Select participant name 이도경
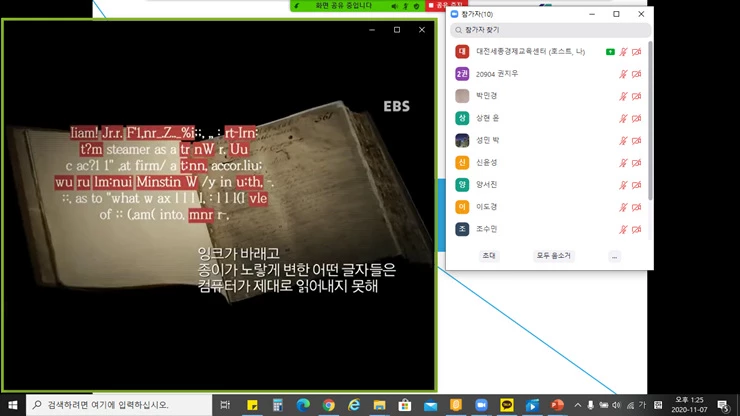This screenshot has height=416, width=740. pos(487,207)
